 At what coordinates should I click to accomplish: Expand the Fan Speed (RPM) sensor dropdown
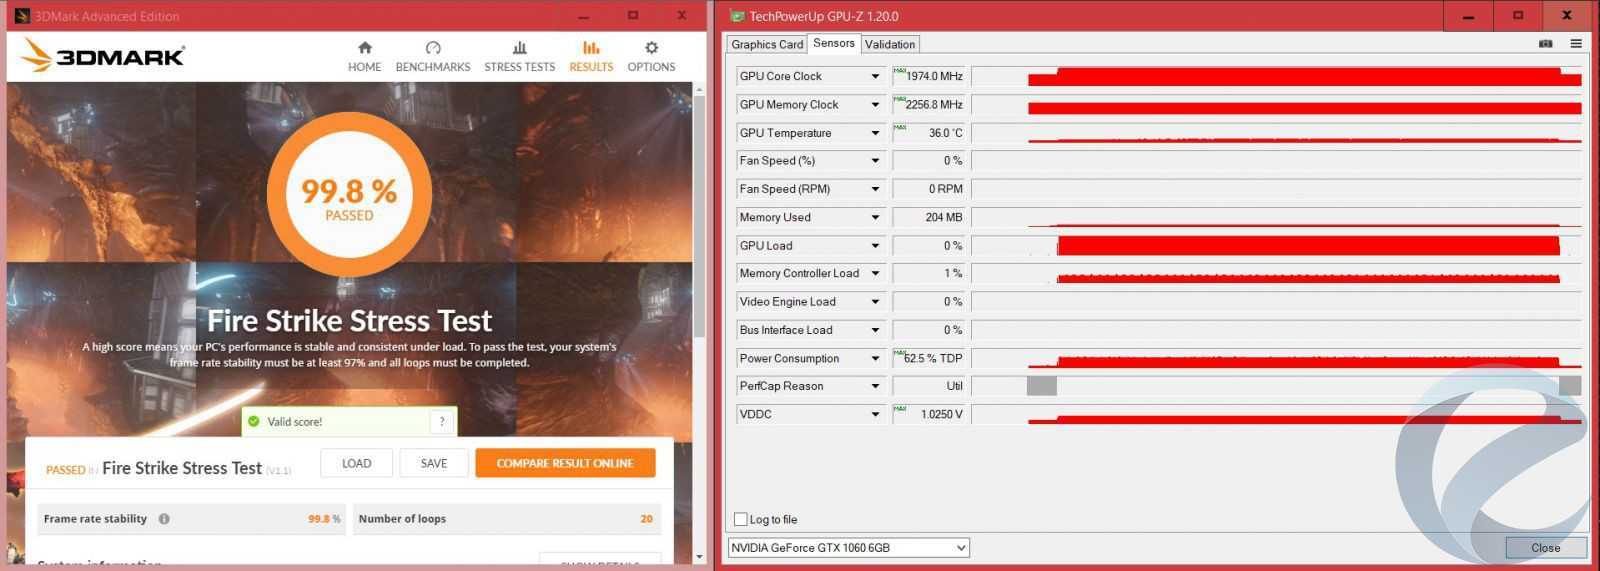pyautogui.click(x=875, y=189)
